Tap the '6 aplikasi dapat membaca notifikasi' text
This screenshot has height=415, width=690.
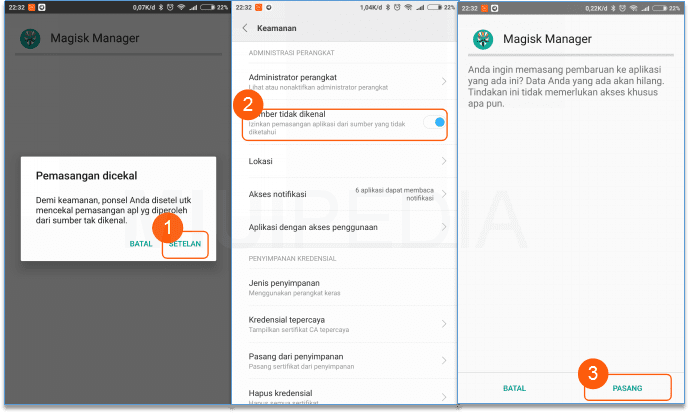pos(394,194)
